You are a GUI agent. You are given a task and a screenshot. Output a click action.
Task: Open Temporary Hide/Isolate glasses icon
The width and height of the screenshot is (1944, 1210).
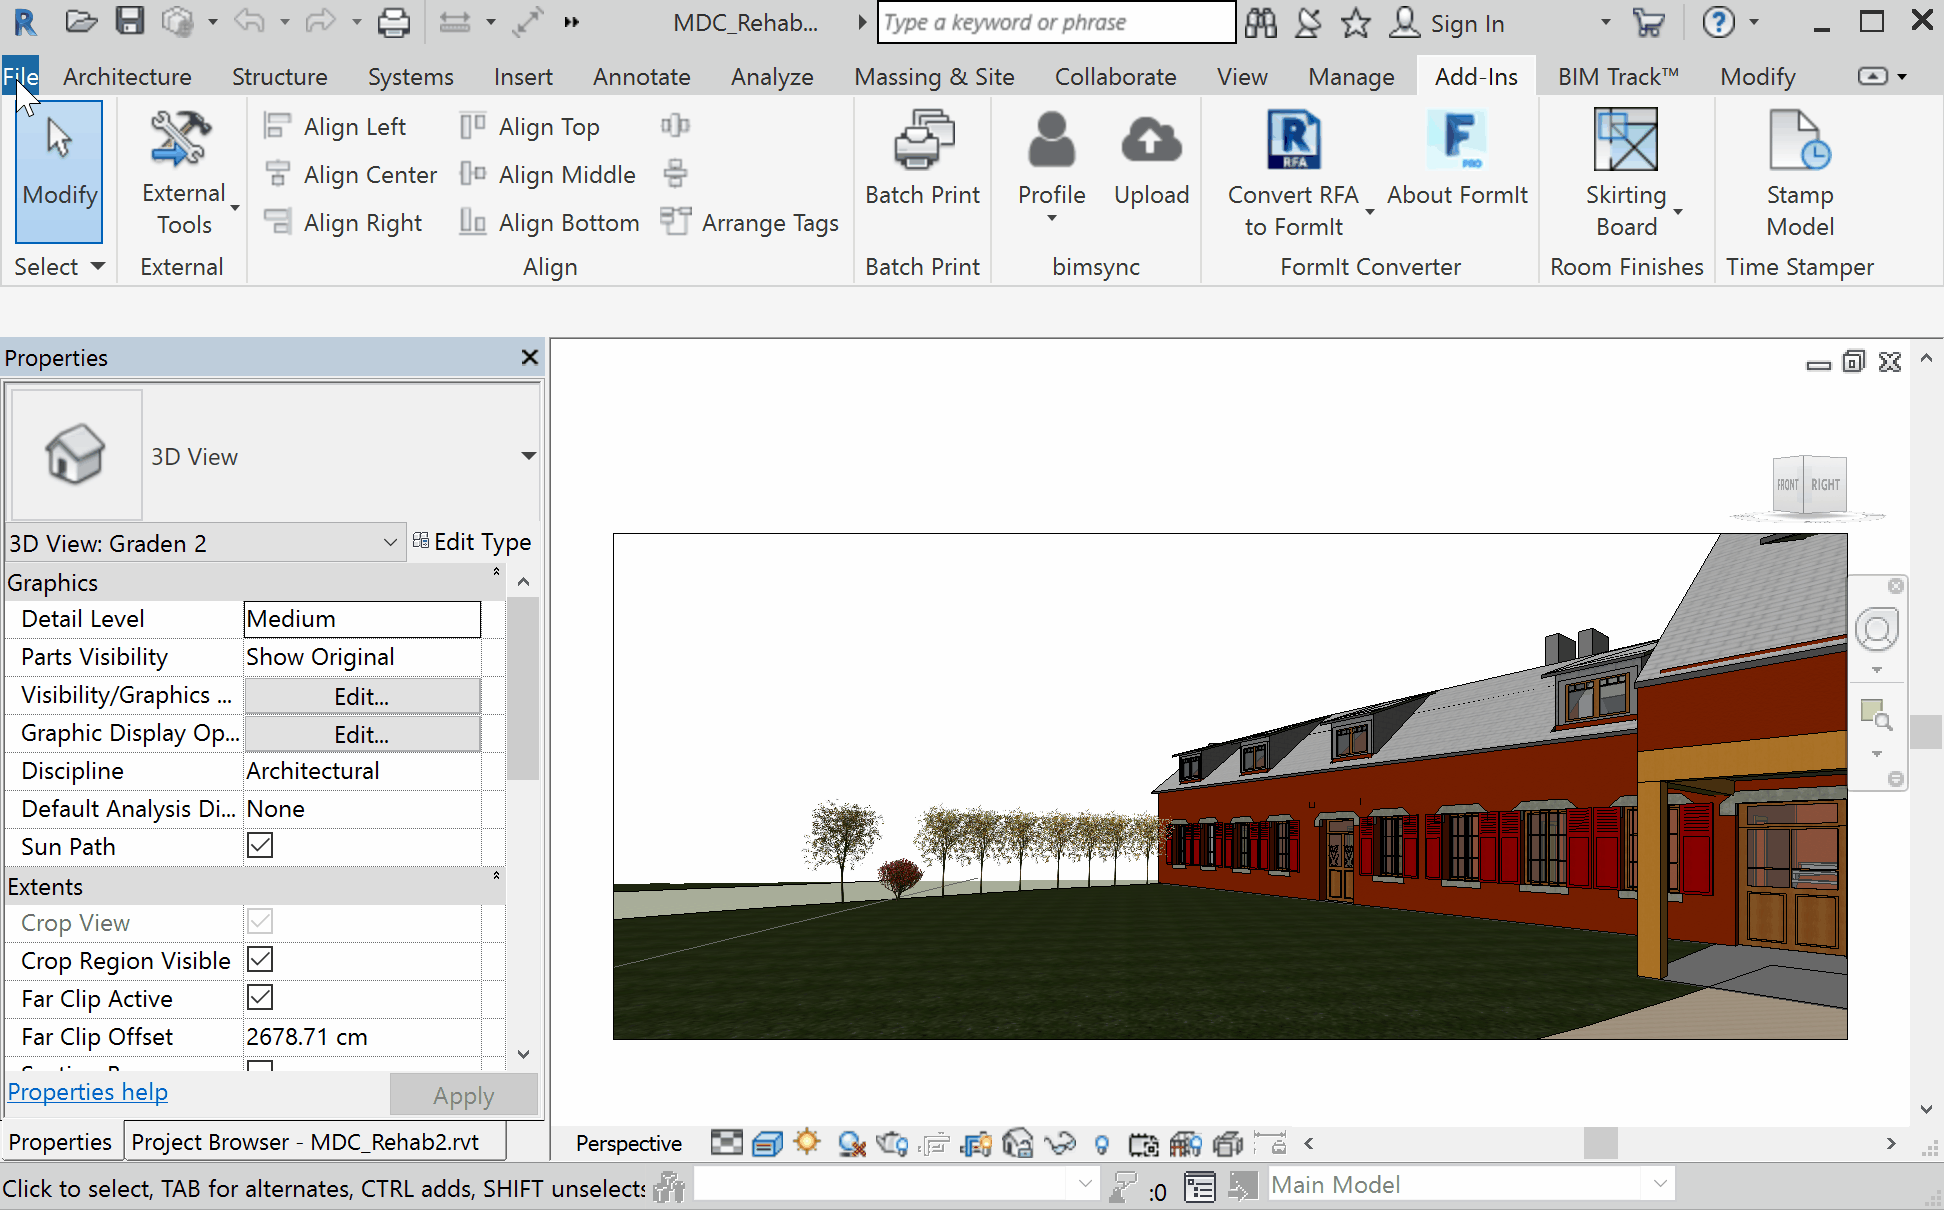click(1060, 1143)
